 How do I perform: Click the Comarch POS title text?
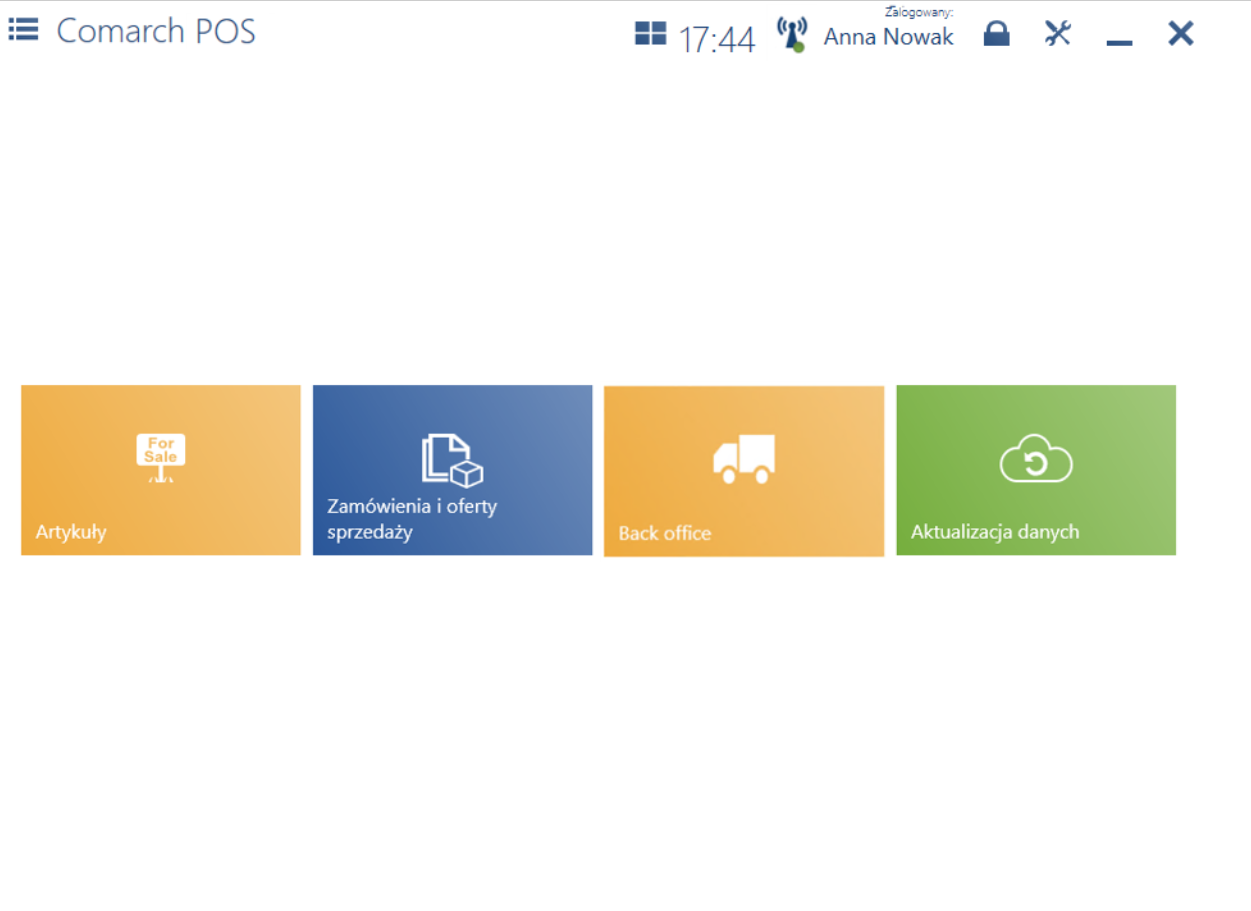[x=156, y=31]
